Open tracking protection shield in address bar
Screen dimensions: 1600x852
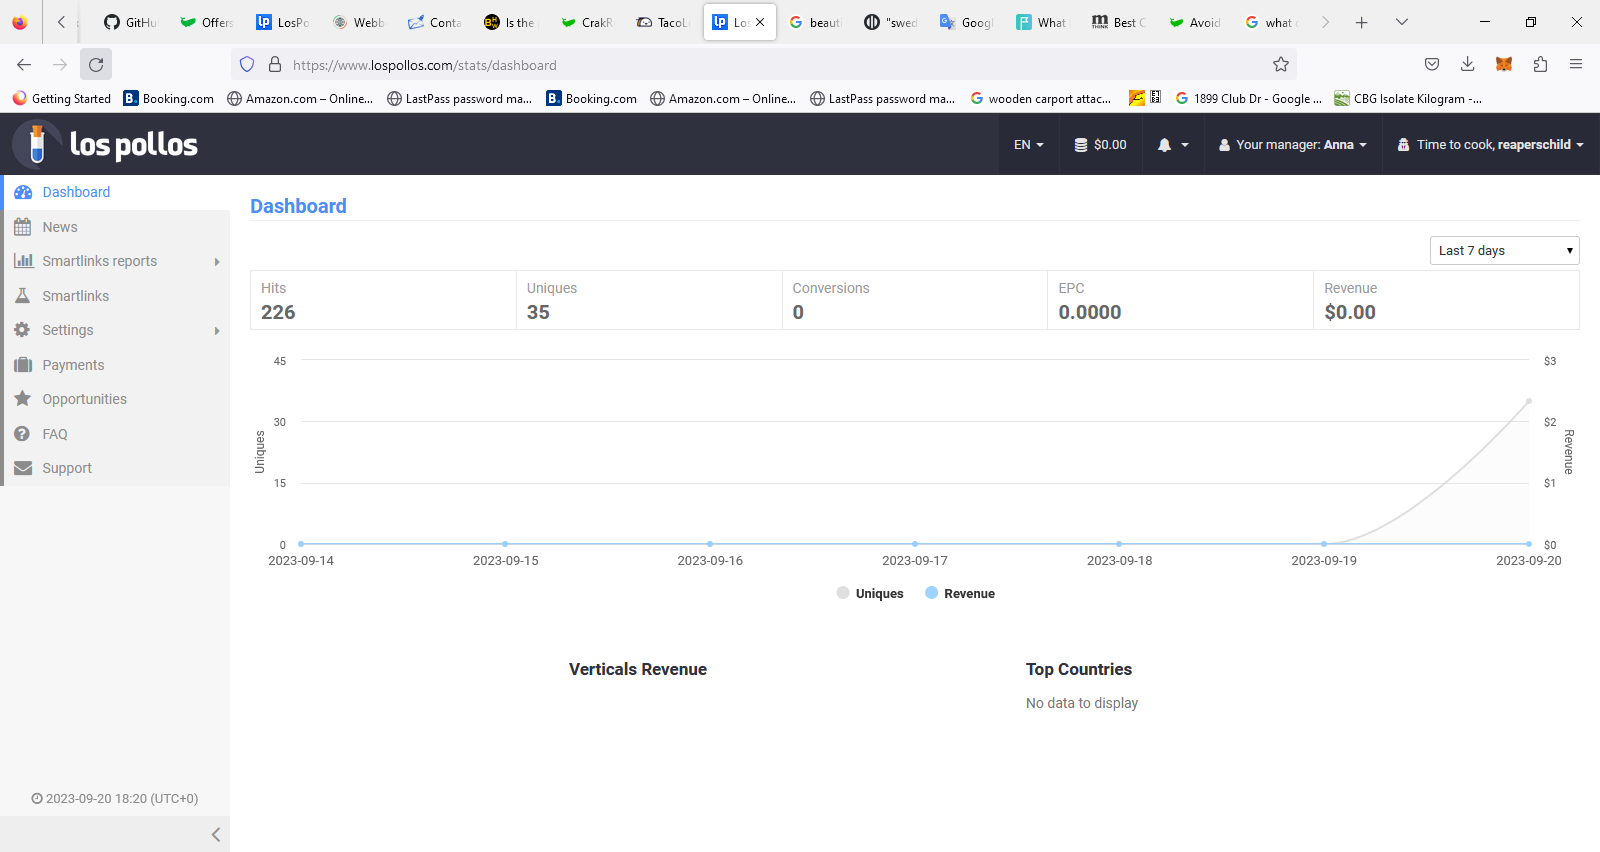pyautogui.click(x=247, y=65)
